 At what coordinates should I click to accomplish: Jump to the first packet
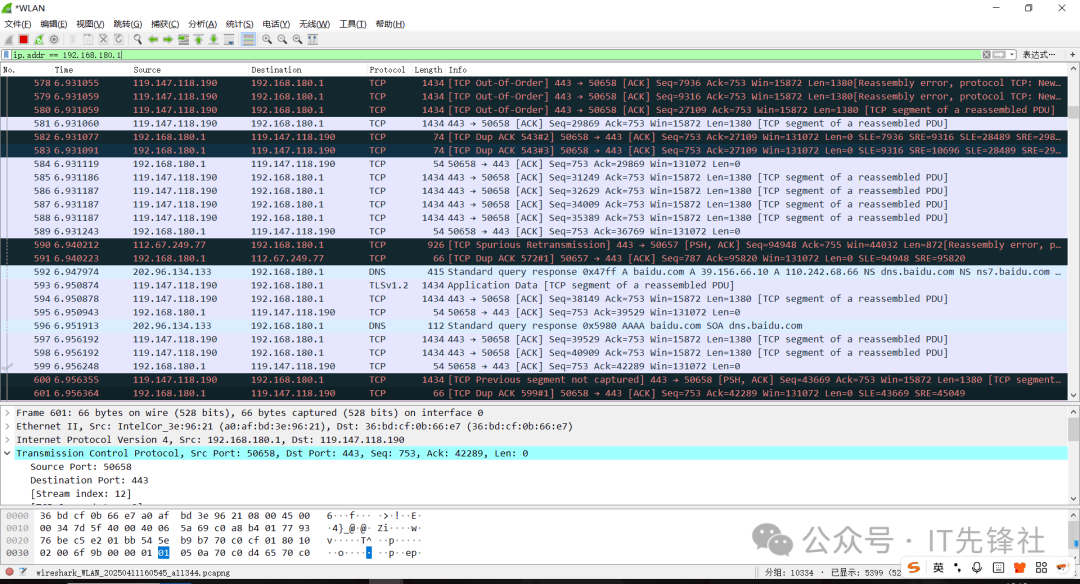[x=198, y=39]
